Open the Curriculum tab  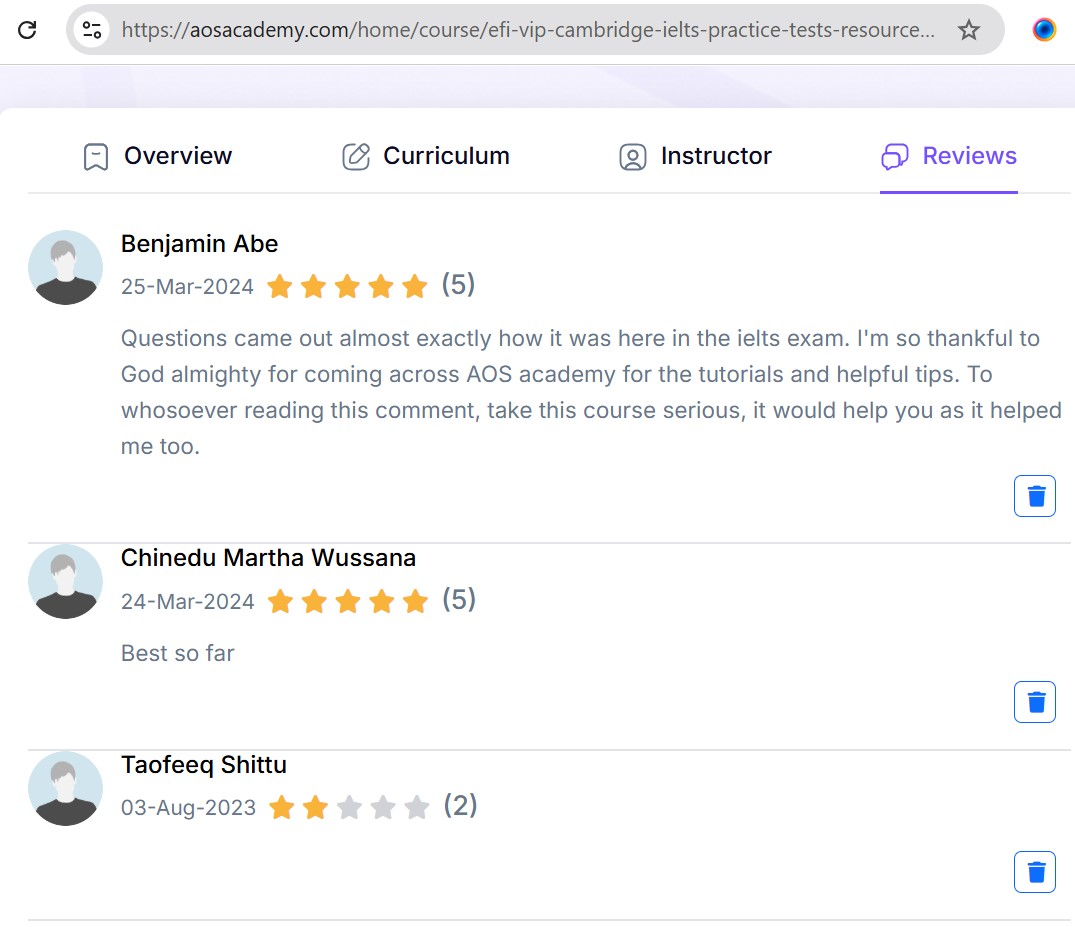pos(426,156)
